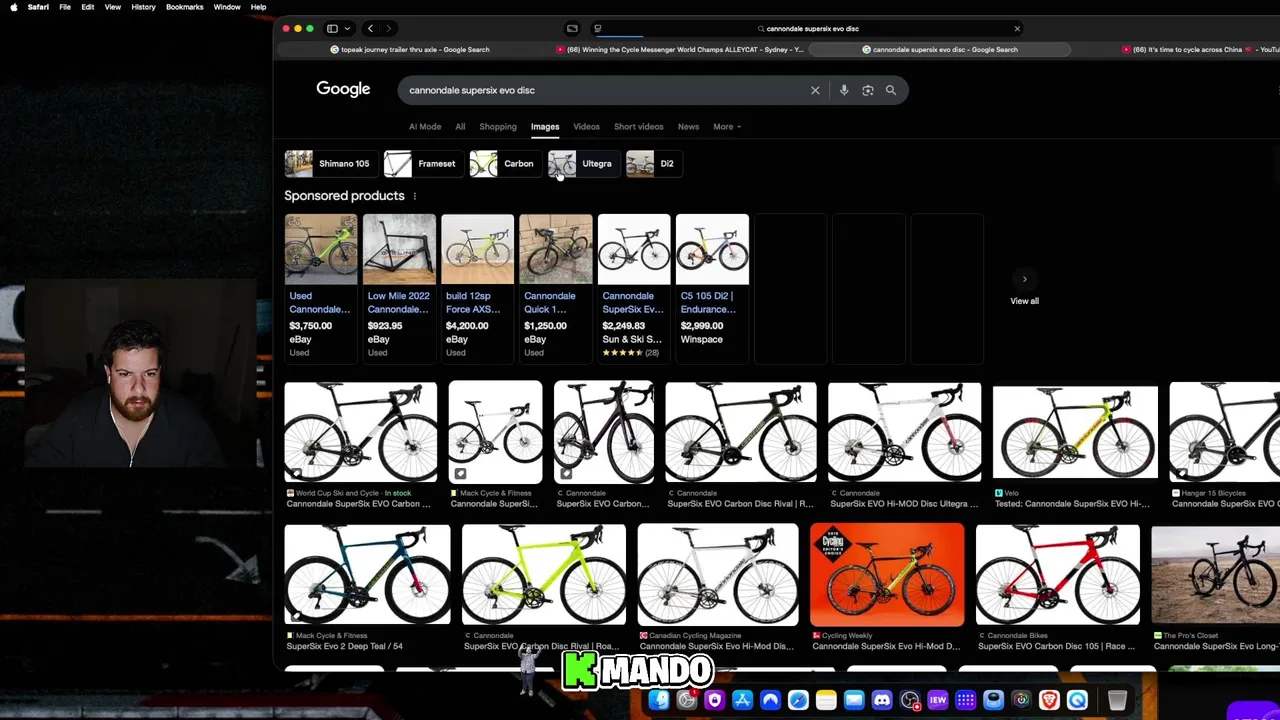The width and height of the screenshot is (1280, 720).
Task: Search by image using the lens icon
Action: point(868,90)
